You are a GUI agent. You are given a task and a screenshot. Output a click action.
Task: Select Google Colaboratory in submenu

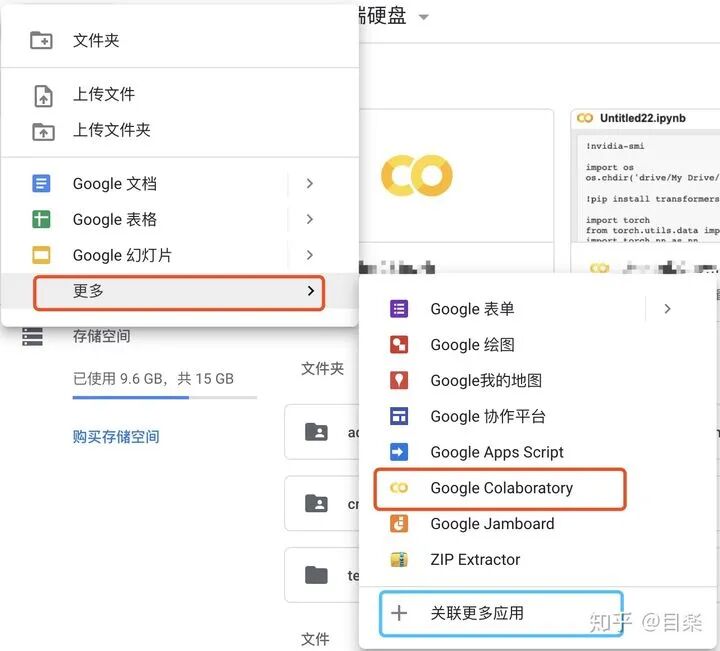click(537, 488)
